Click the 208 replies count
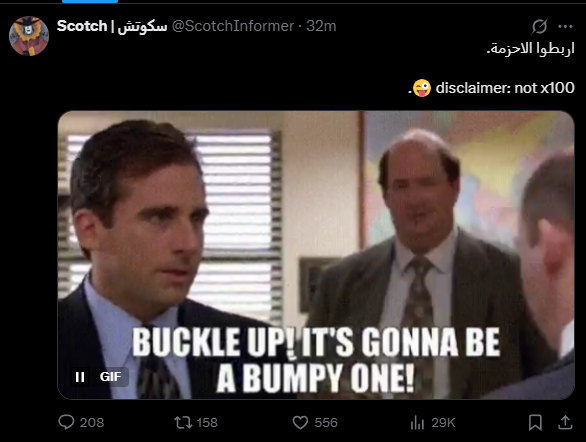 [x=92, y=423]
